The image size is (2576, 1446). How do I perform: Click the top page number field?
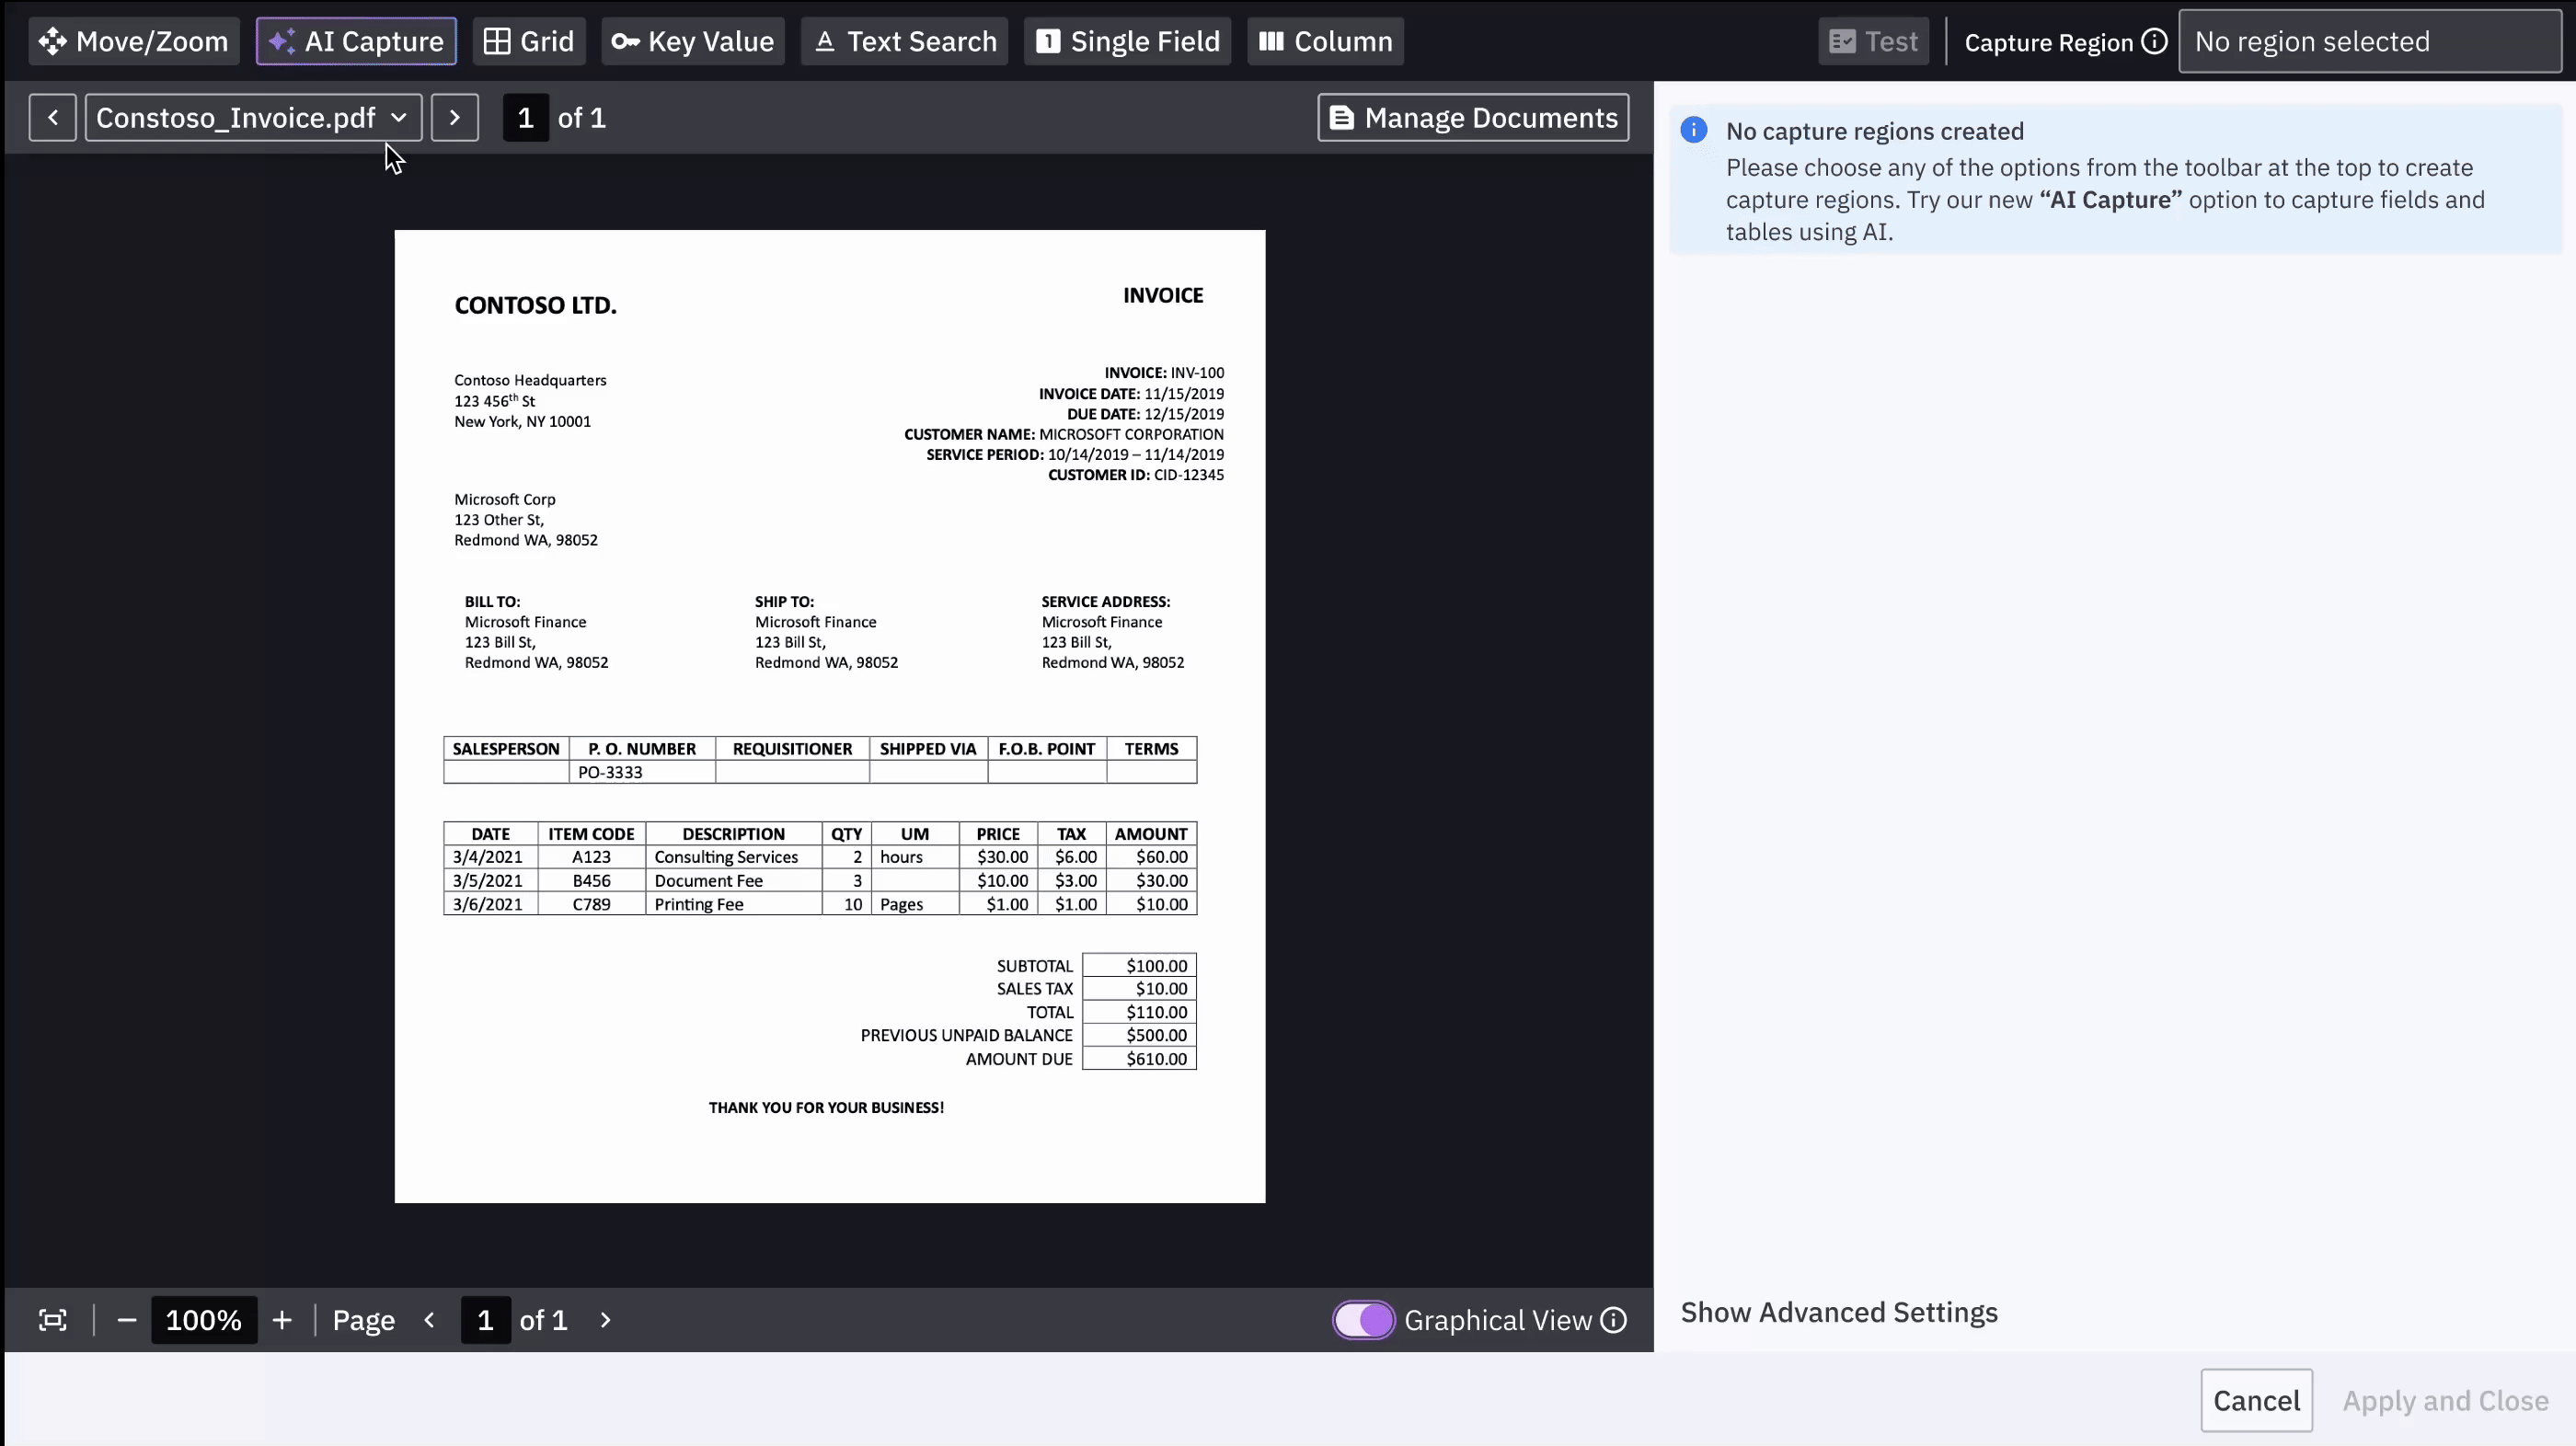(x=525, y=118)
